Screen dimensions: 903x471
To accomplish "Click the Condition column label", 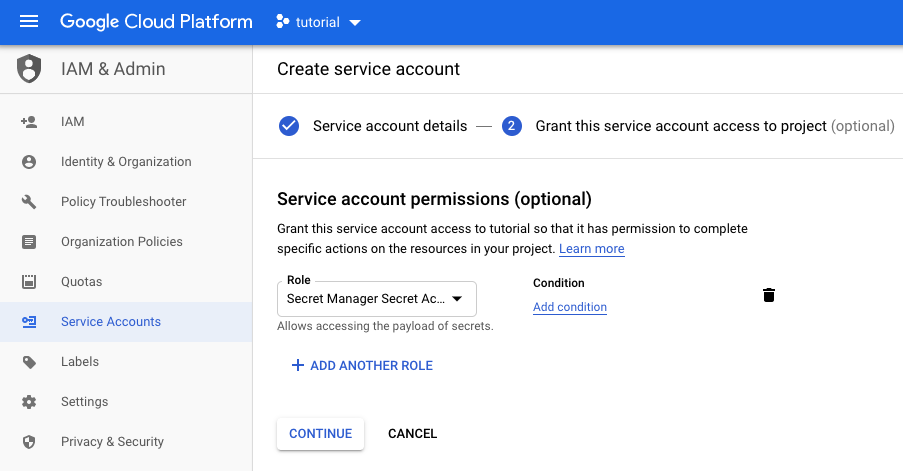I will [559, 283].
